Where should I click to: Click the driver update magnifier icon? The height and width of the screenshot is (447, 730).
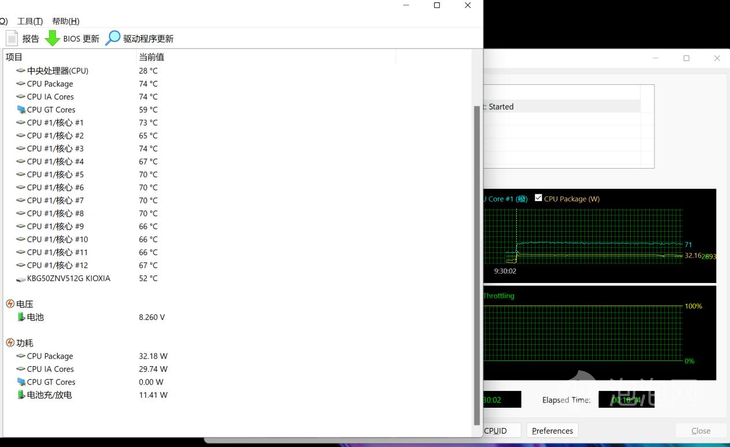point(113,38)
